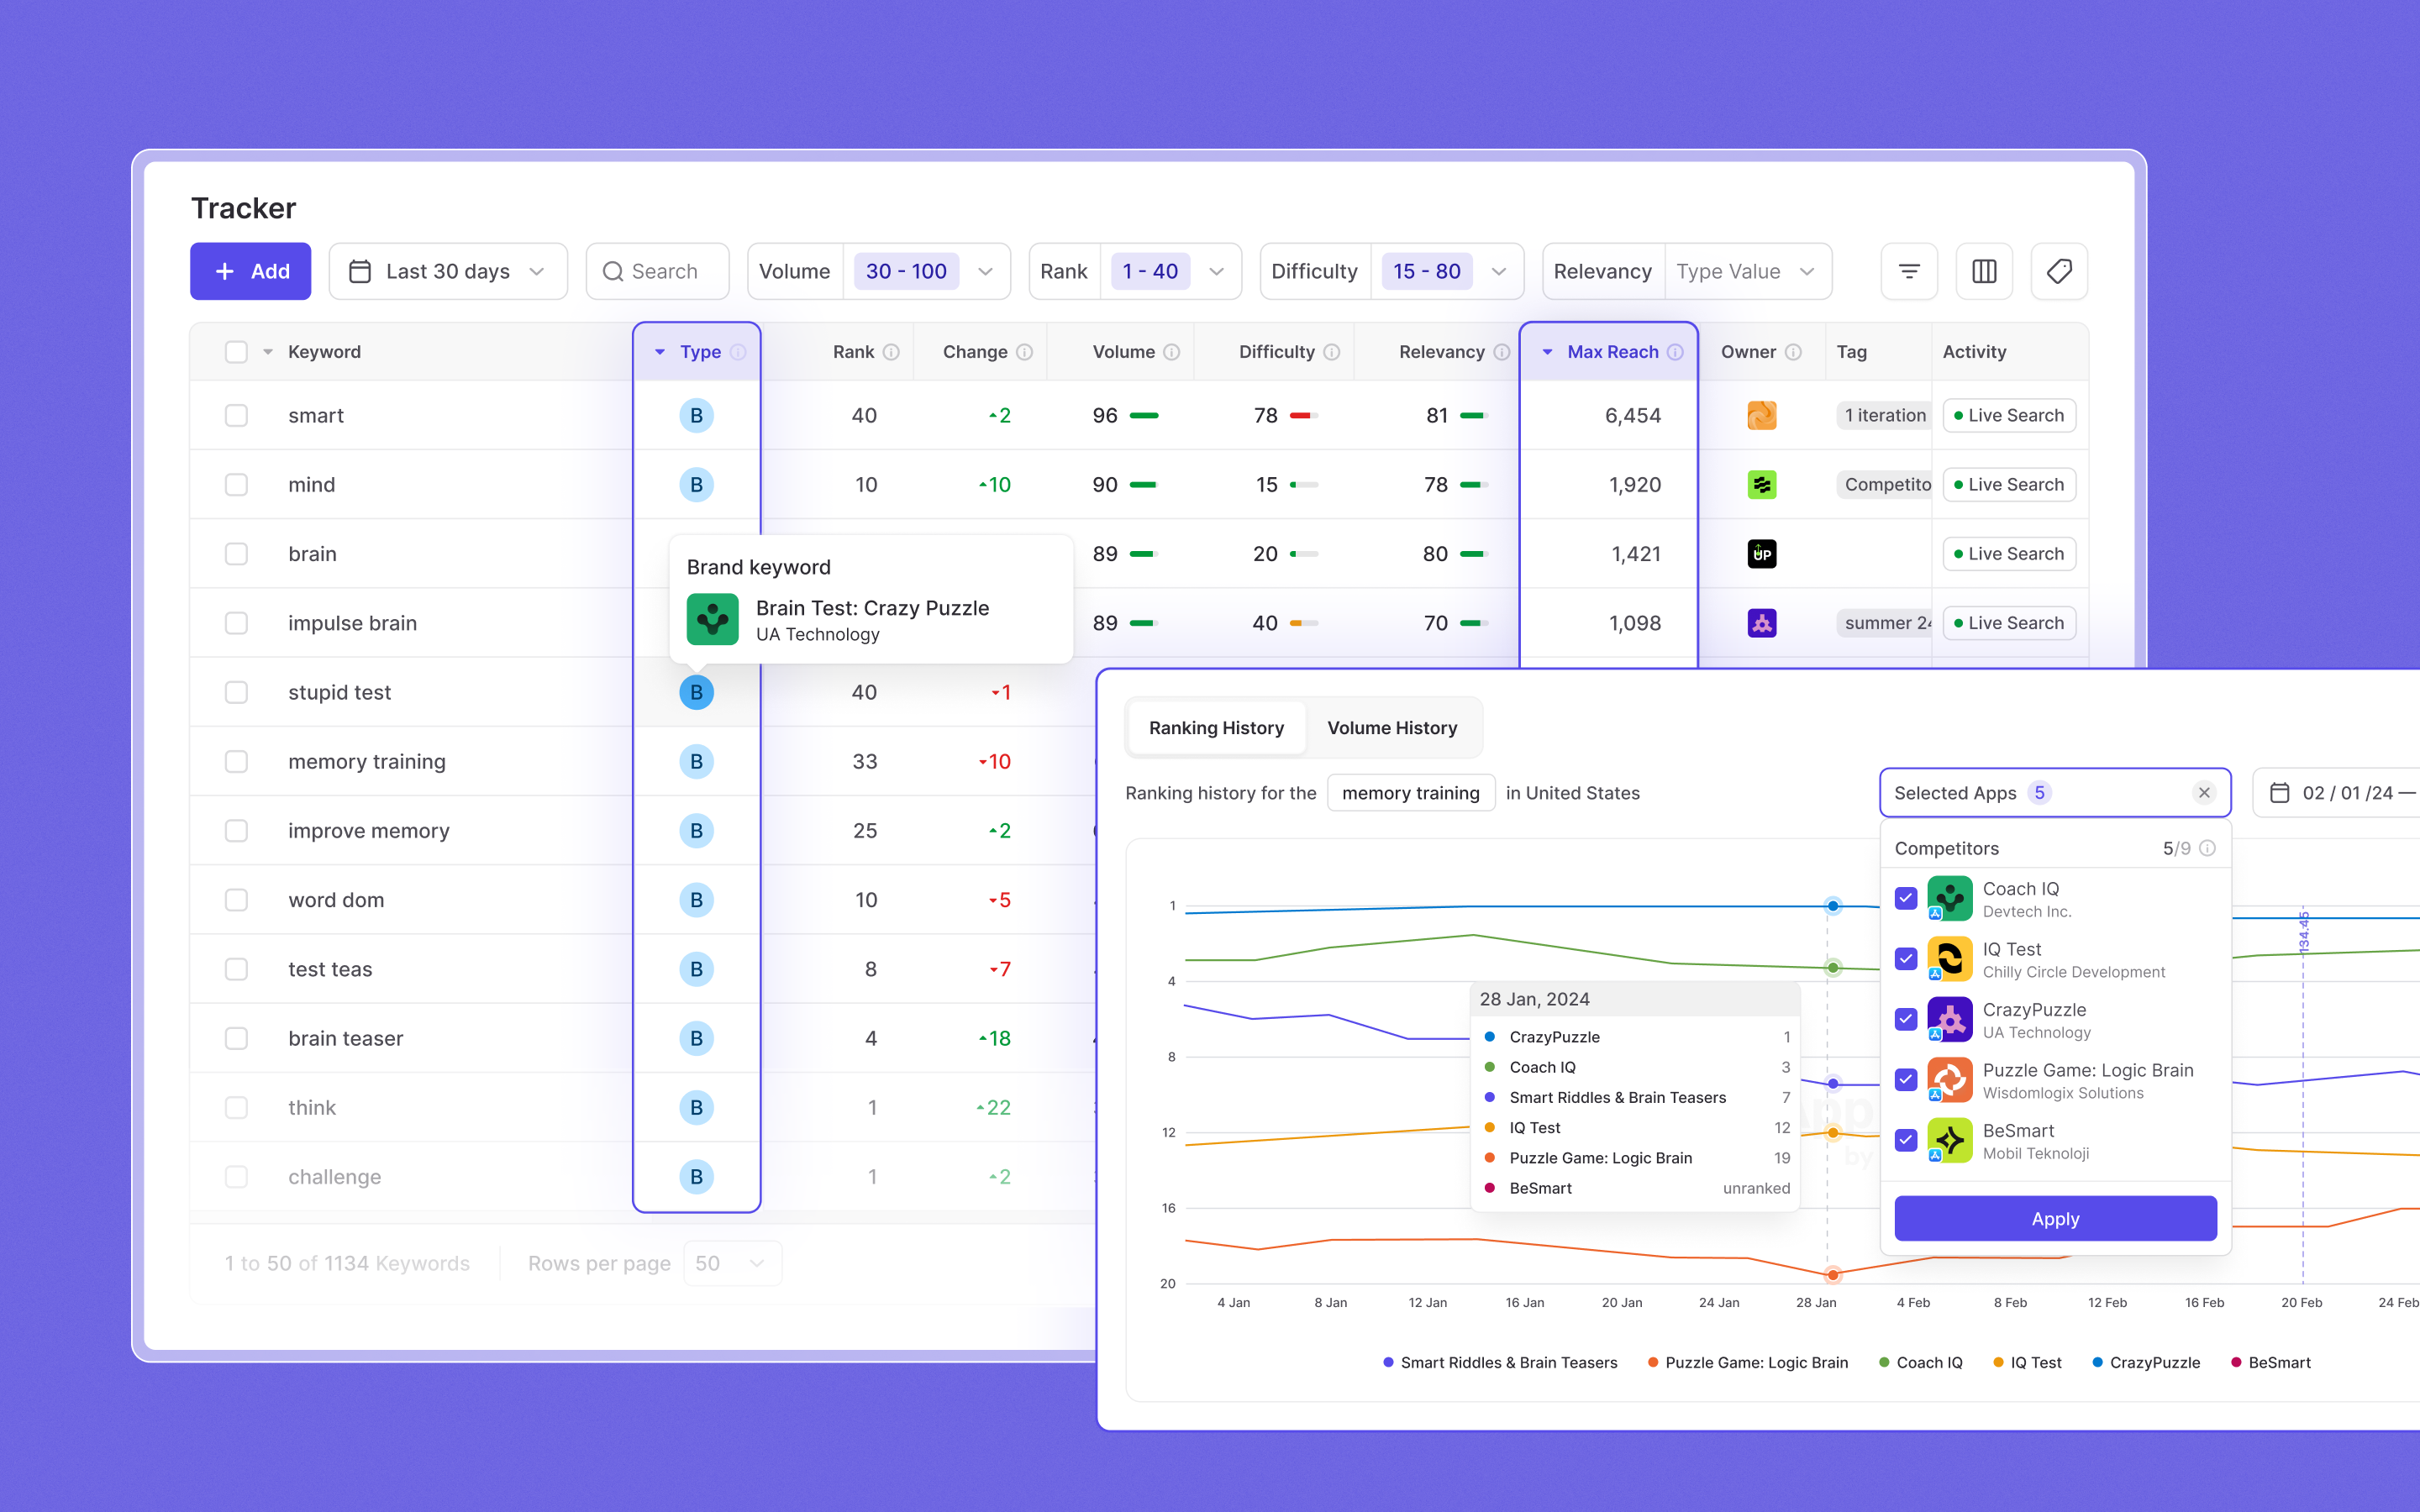The height and width of the screenshot is (1512, 2420).
Task: Check the checkbox for the mind keyword
Action: (236, 485)
